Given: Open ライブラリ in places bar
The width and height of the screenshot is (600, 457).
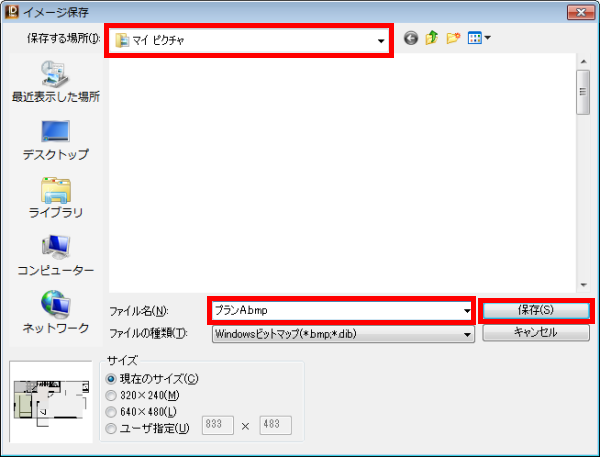Looking at the screenshot, I should (55, 198).
